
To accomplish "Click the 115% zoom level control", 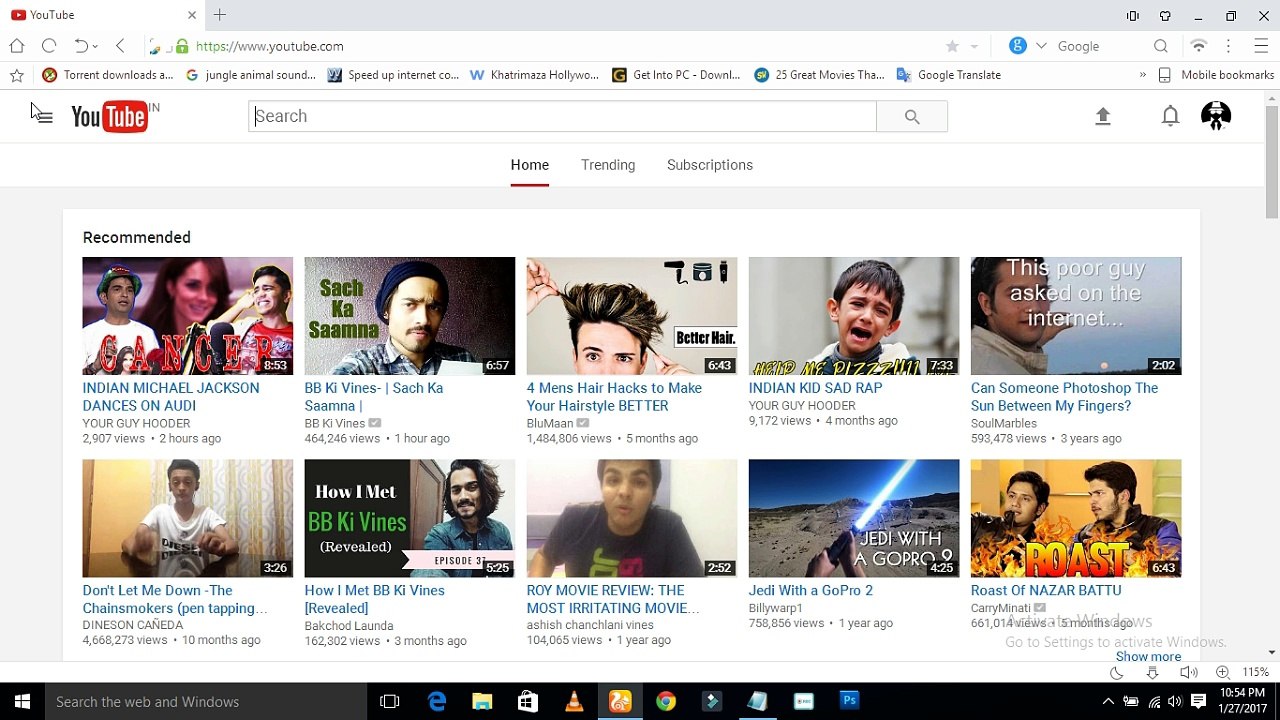I will pyautogui.click(x=1255, y=673).
